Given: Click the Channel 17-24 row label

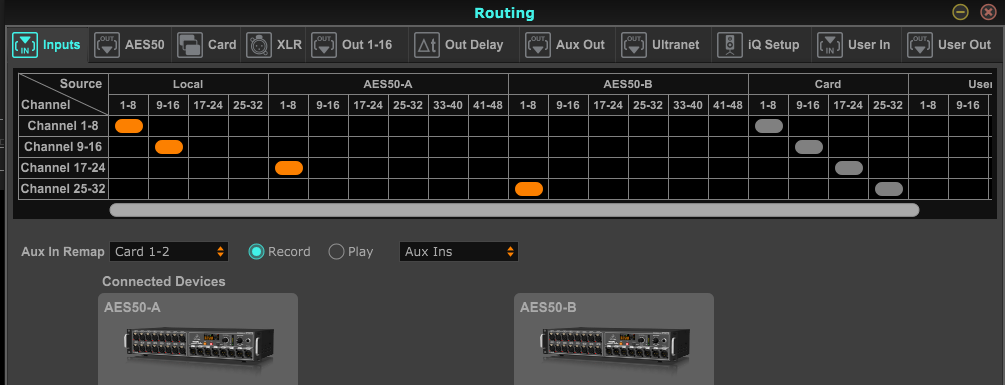Looking at the screenshot, I should click(x=63, y=168).
